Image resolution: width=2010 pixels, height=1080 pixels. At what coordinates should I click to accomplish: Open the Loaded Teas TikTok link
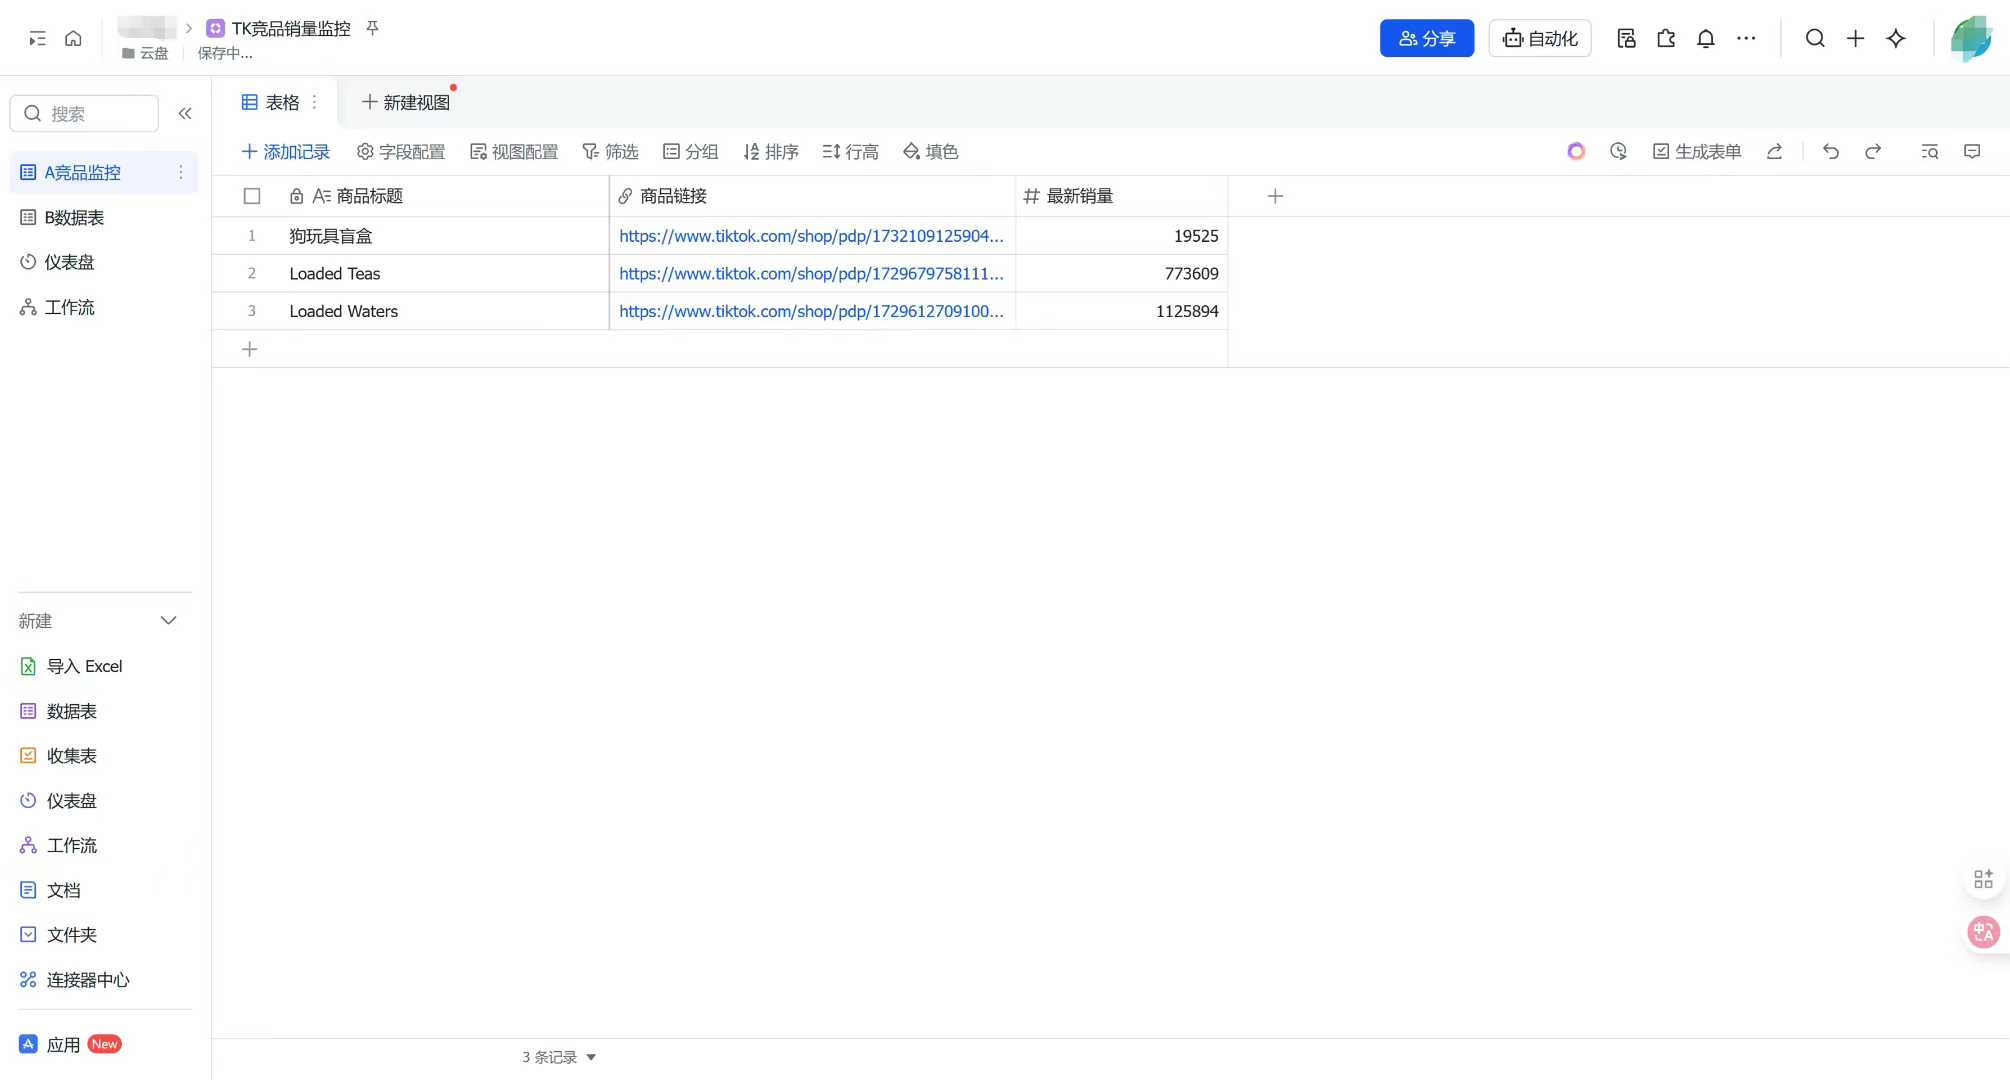tap(810, 274)
